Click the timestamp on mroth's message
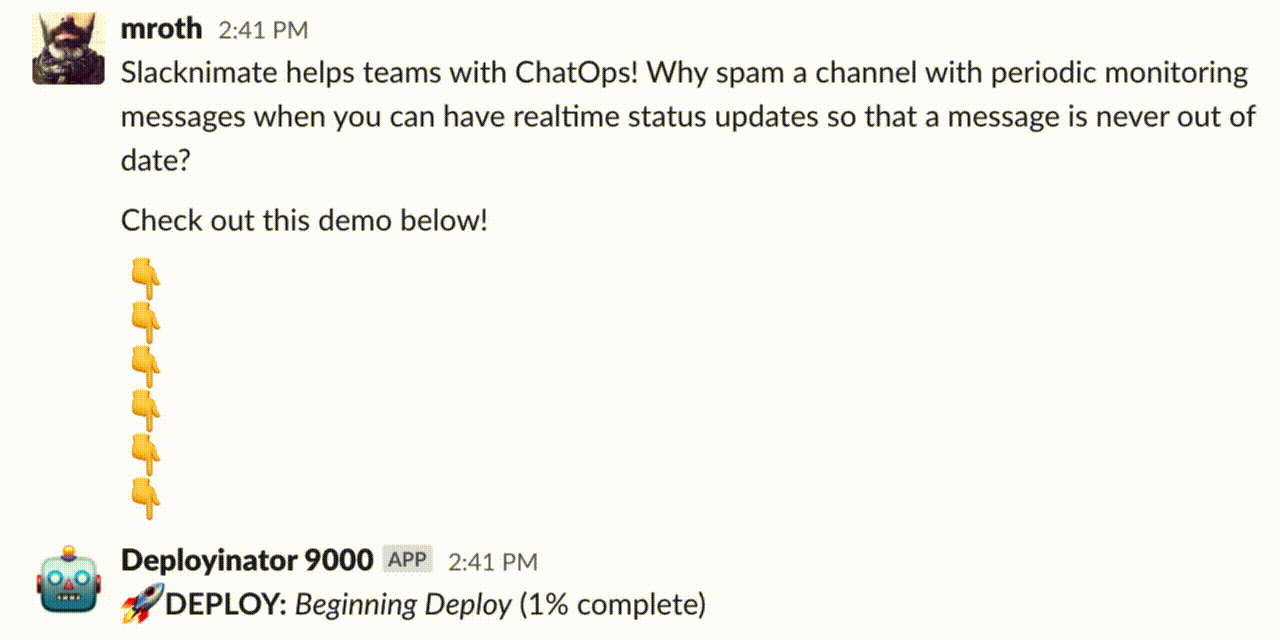The image size is (1280, 640). click(x=263, y=31)
